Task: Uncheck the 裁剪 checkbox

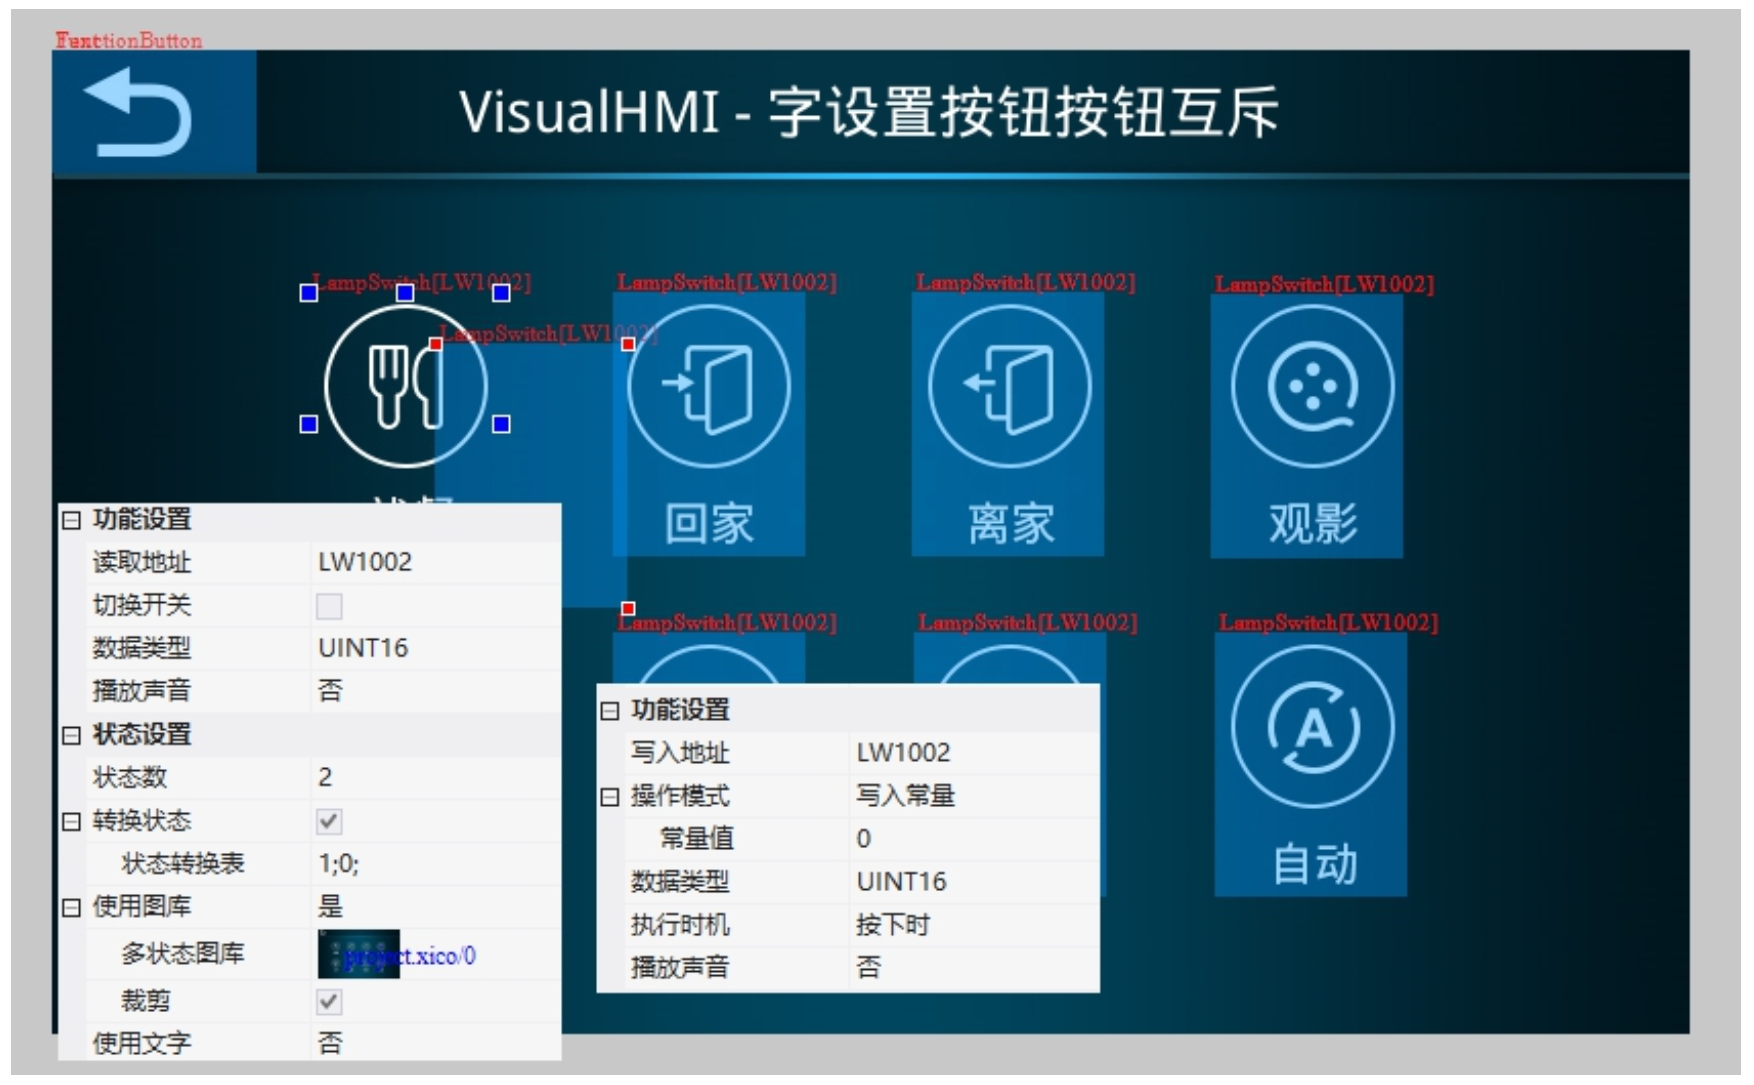Action: [x=329, y=1001]
